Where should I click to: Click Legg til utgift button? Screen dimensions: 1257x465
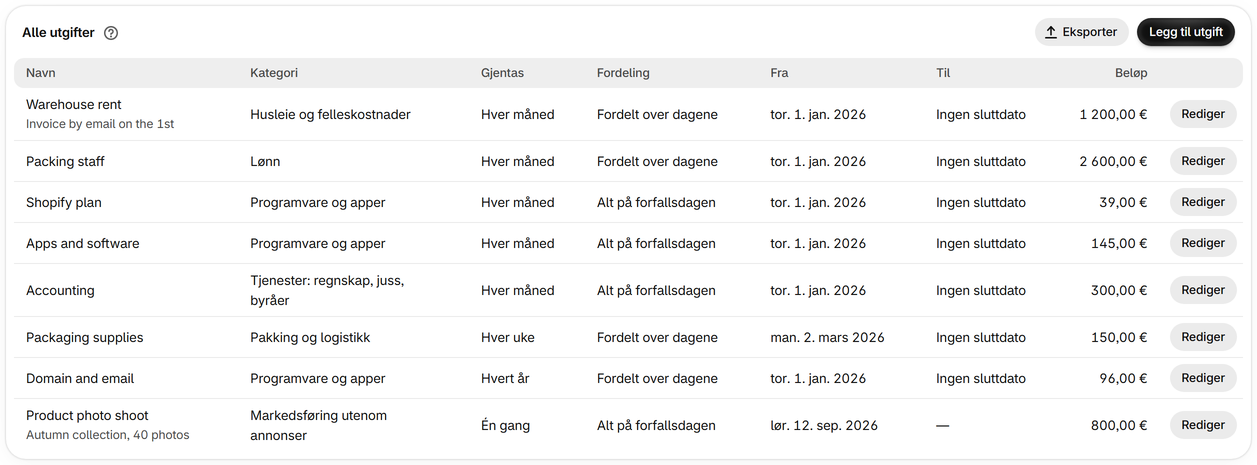point(1186,32)
